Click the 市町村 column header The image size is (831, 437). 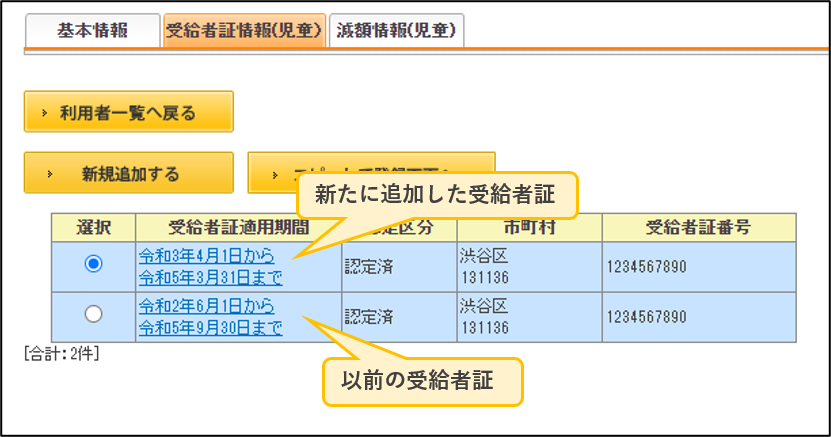coord(529,228)
